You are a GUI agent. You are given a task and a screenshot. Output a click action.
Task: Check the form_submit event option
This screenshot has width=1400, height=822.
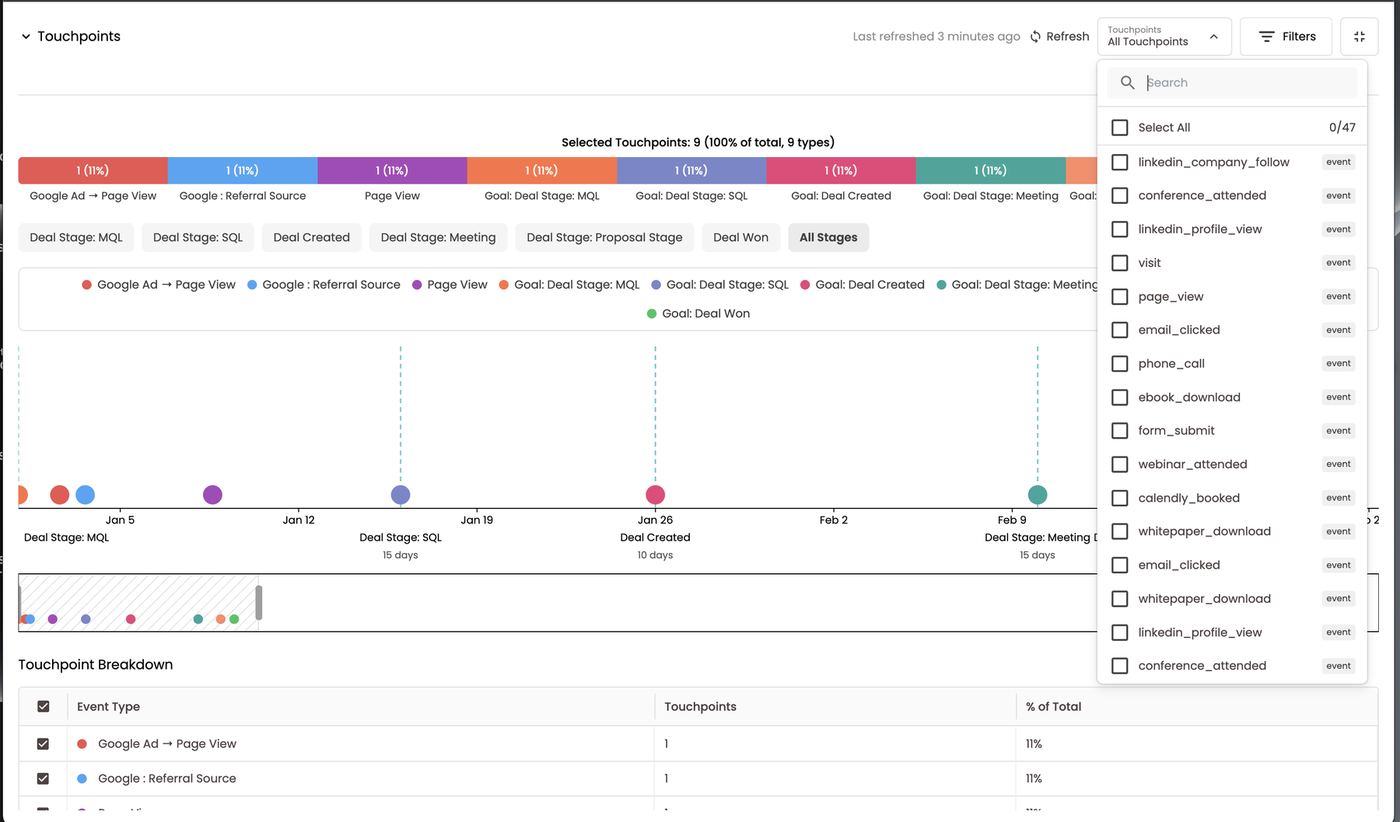[x=1120, y=431]
